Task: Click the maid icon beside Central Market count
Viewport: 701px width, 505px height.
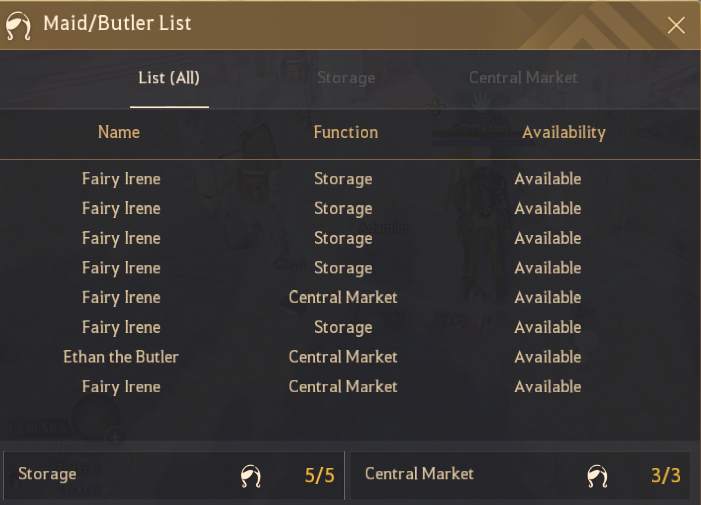Action: click(x=597, y=476)
